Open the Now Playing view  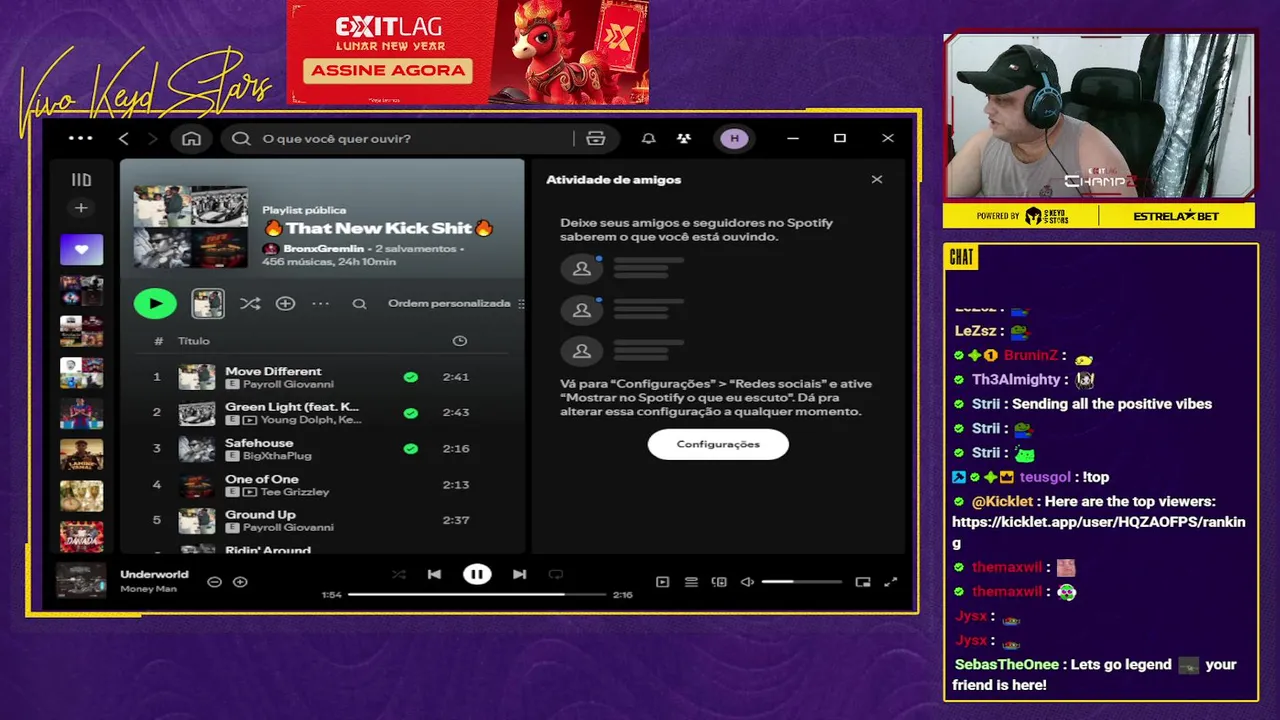pos(662,581)
